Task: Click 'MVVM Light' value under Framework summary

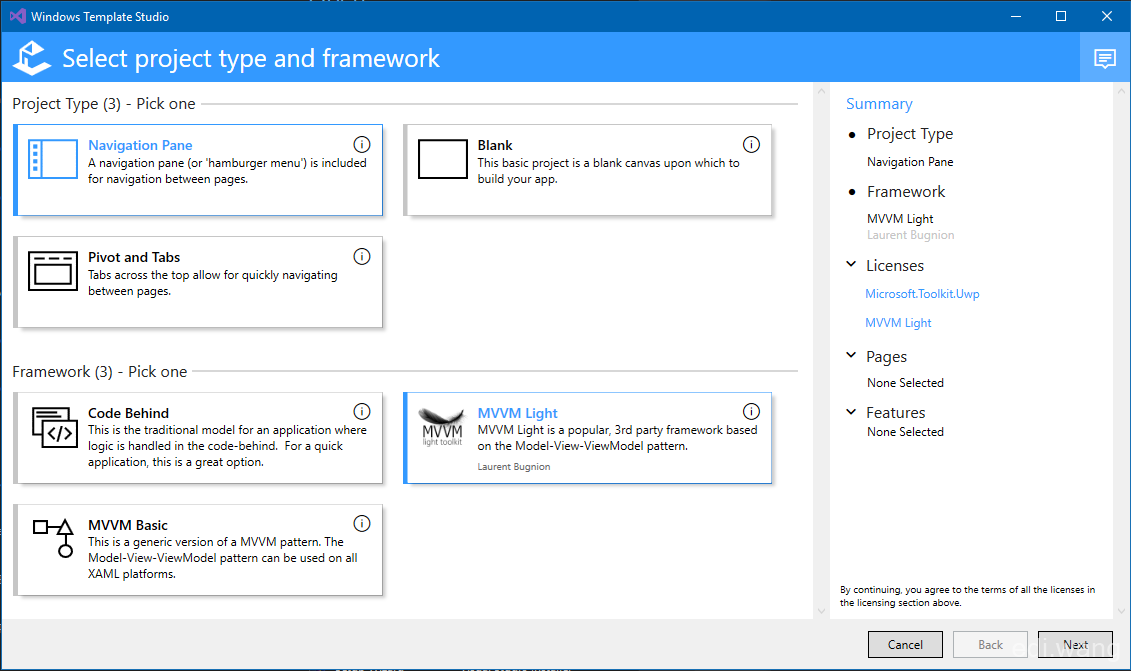Action: (900, 219)
